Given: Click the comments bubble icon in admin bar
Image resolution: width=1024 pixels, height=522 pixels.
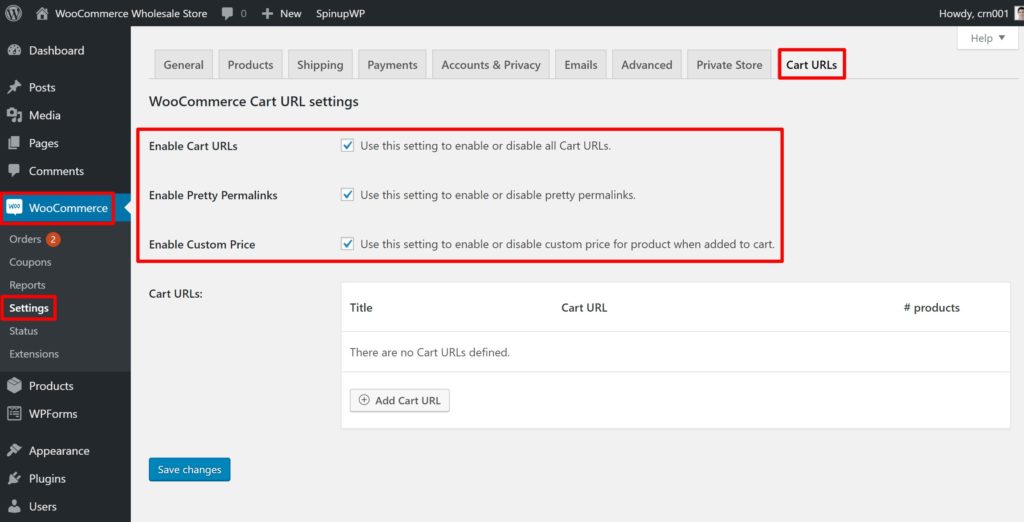Looking at the screenshot, I should tap(227, 13).
